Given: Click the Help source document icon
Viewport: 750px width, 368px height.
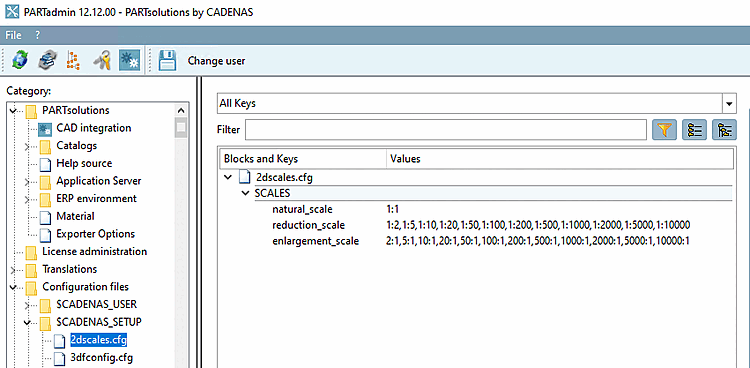Looking at the screenshot, I should click(45, 164).
